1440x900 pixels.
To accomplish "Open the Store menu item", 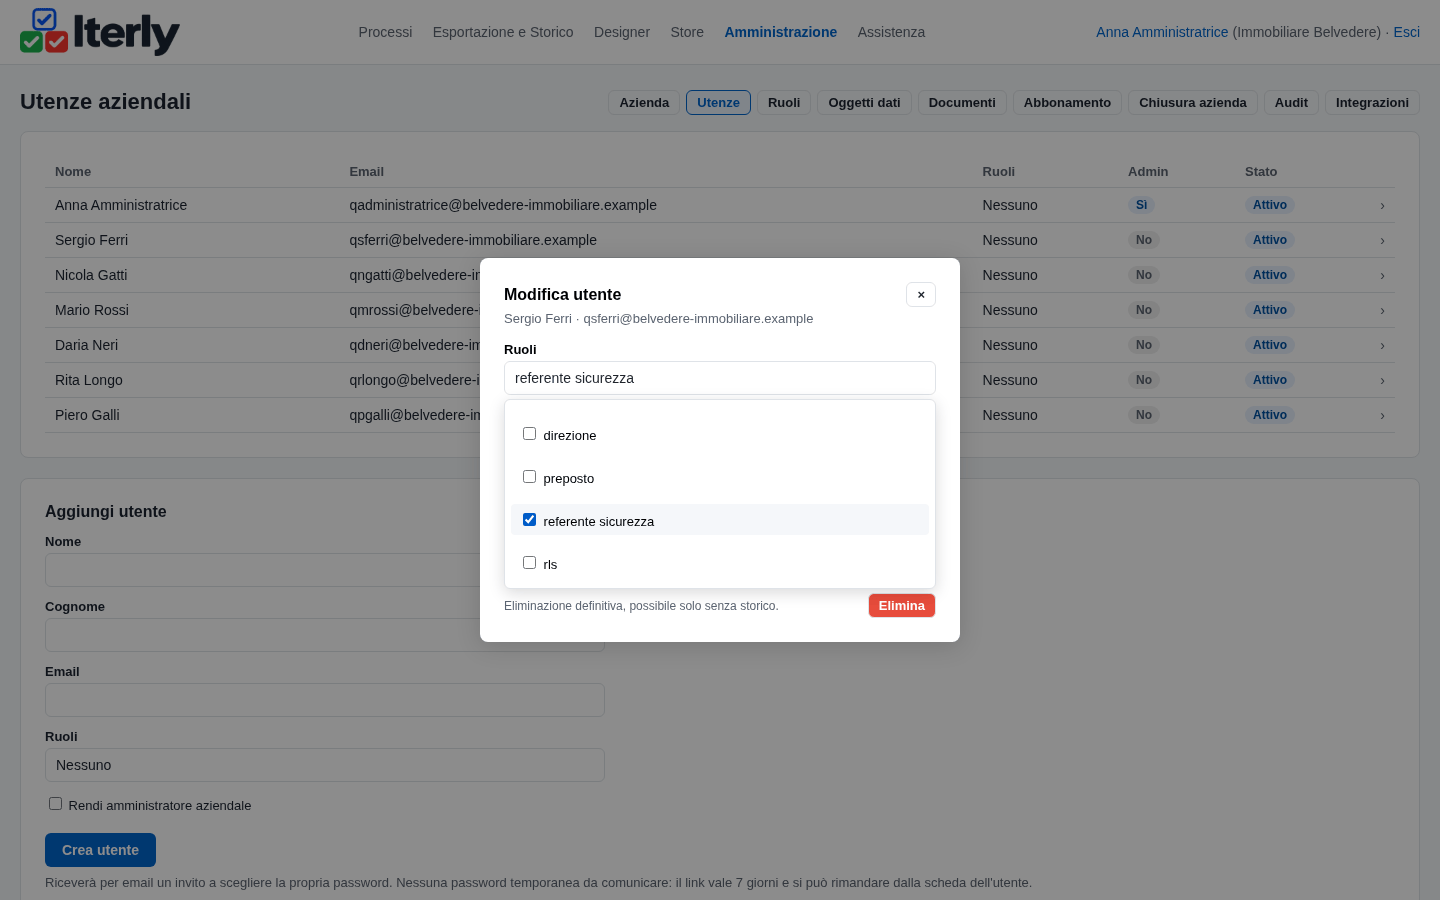I will [687, 32].
